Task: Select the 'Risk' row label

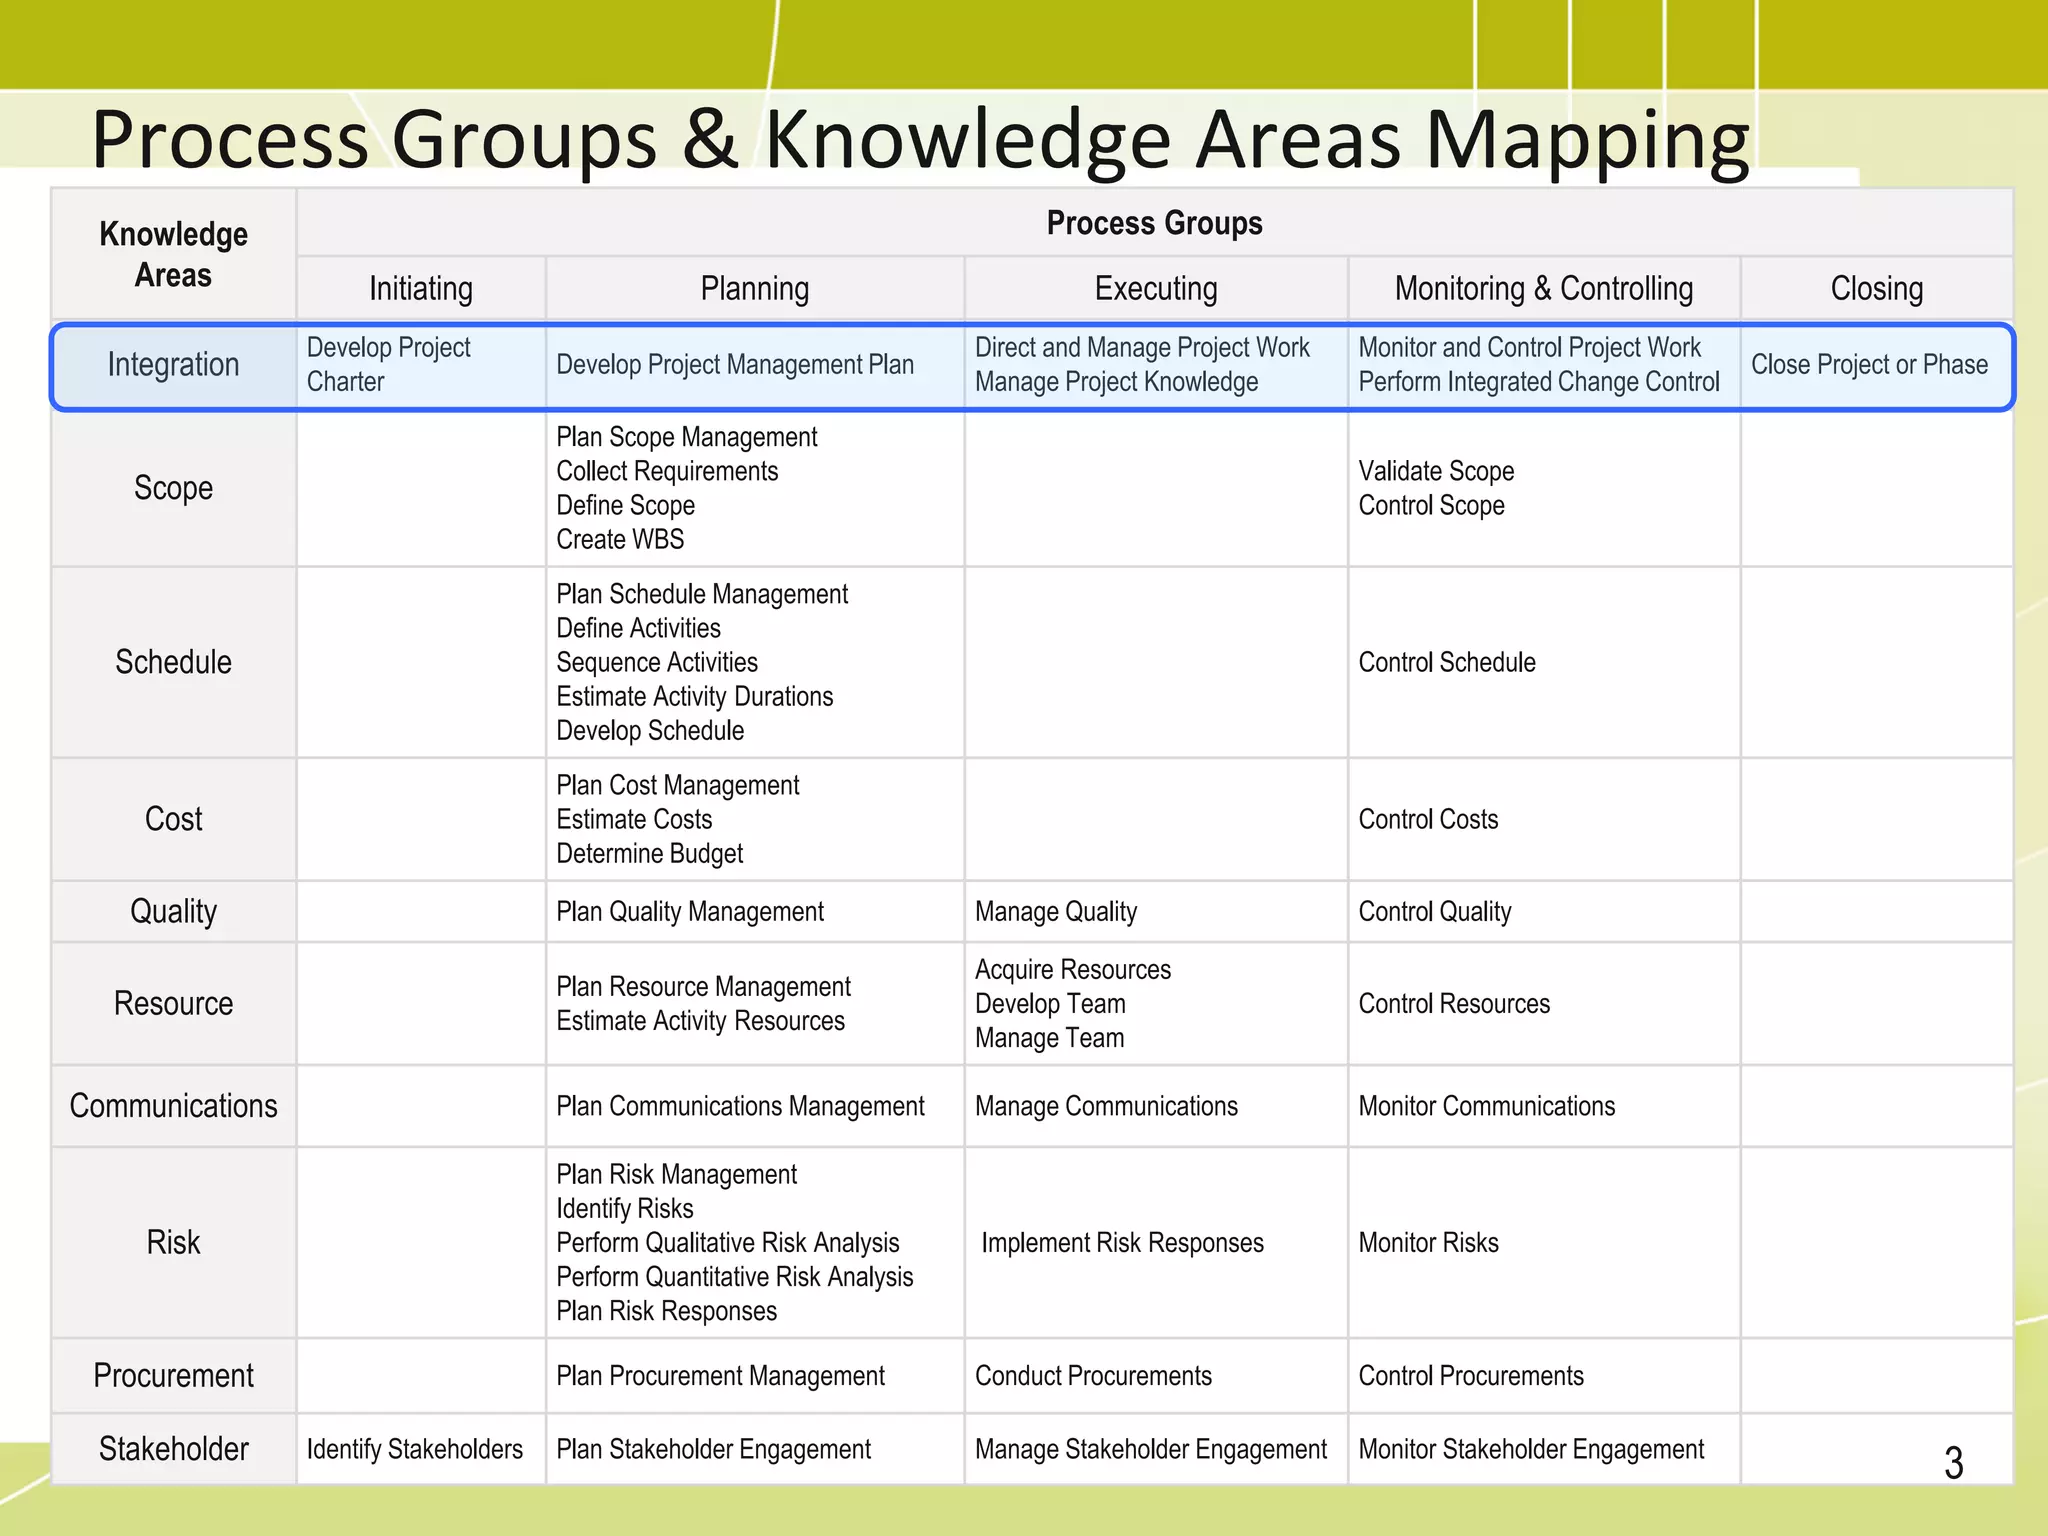Action: coord(174,1243)
